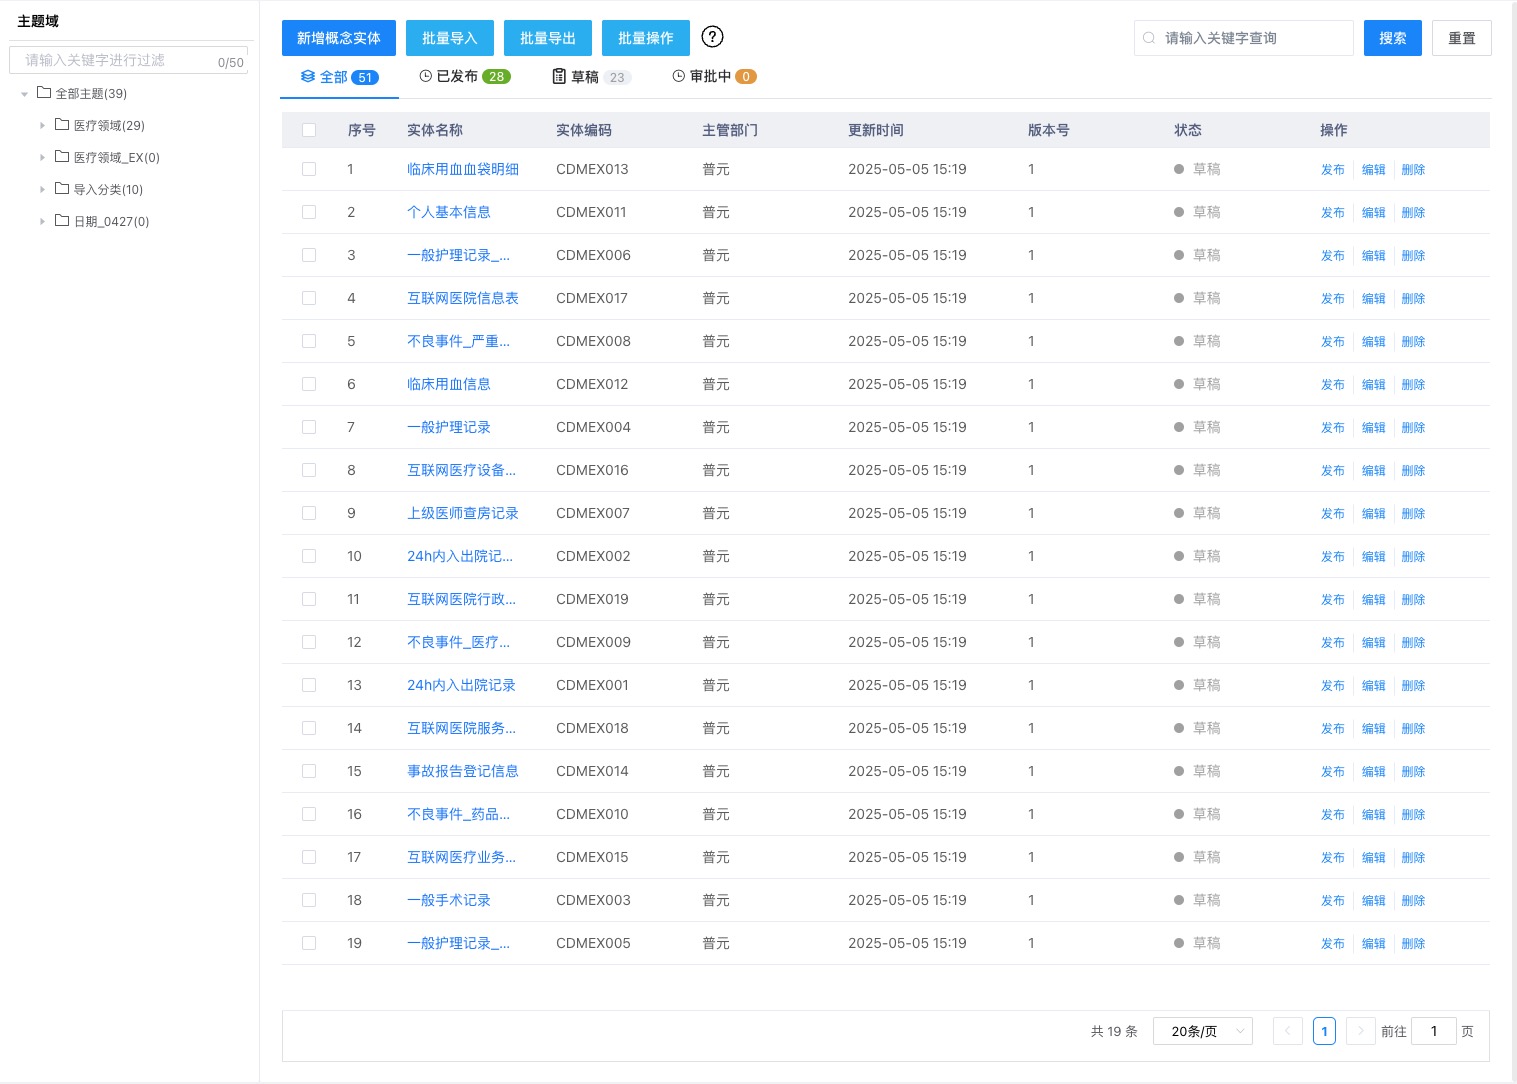
Task: Open the 20条/页 page size dropdown
Action: 1202,1031
